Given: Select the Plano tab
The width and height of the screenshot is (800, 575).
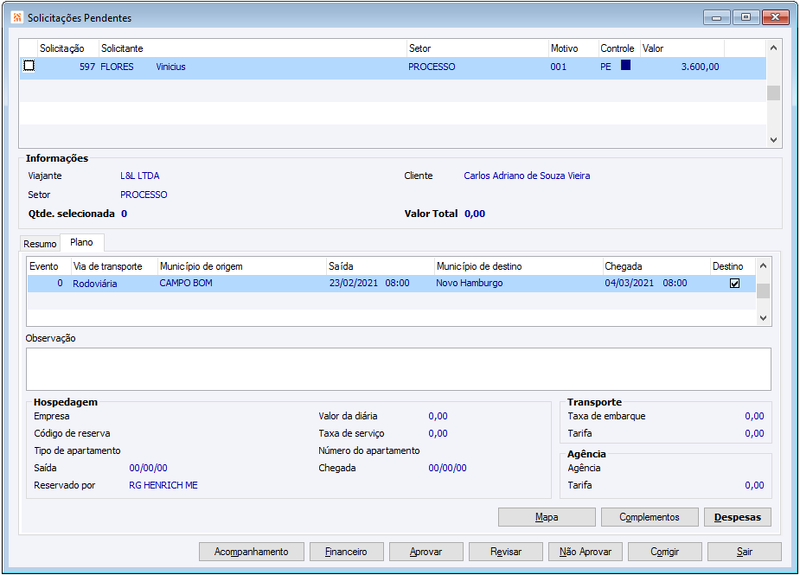Looking at the screenshot, I should pyautogui.click(x=82, y=242).
